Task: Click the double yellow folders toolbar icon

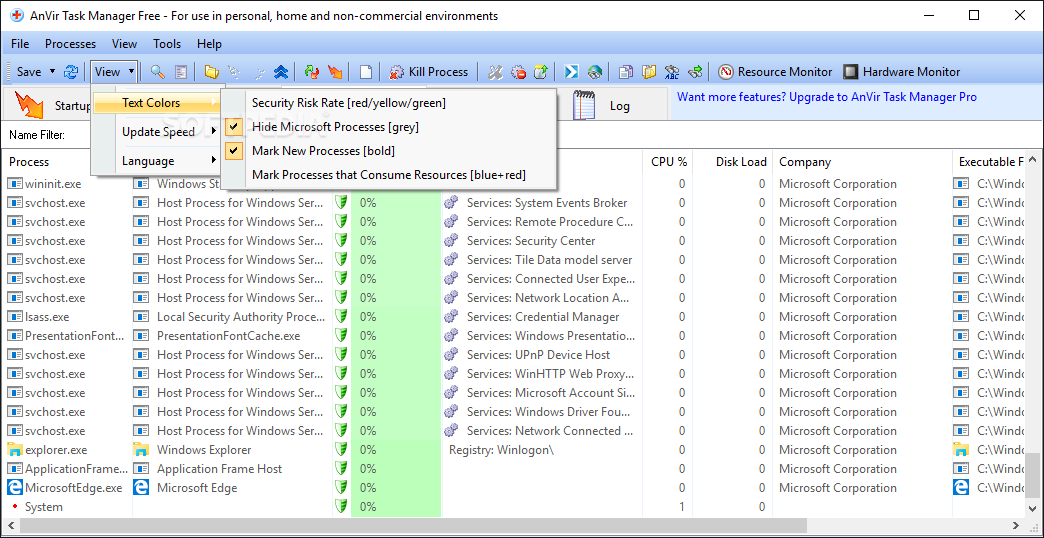Action: click(x=649, y=72)
